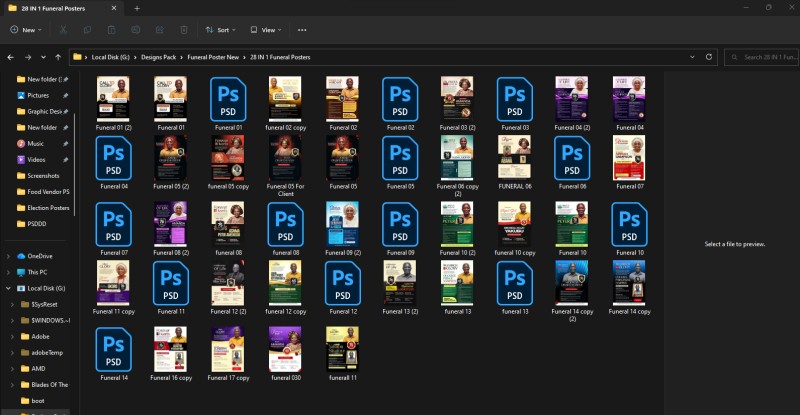800x415 pixels.
Task: Open Food Vendor PS folder in sidebar
Action: 42,192
